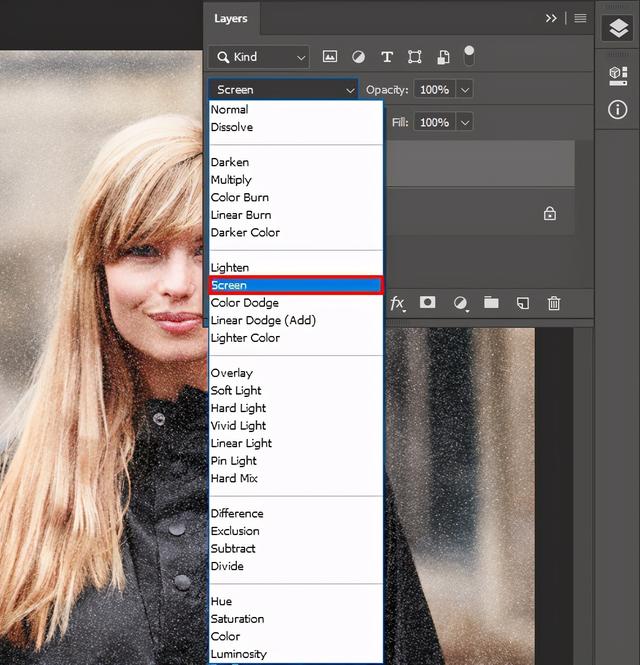640x665 pixels.
Task: Collapse panel with double-arrow icon
Action: [x=551, y=18]
